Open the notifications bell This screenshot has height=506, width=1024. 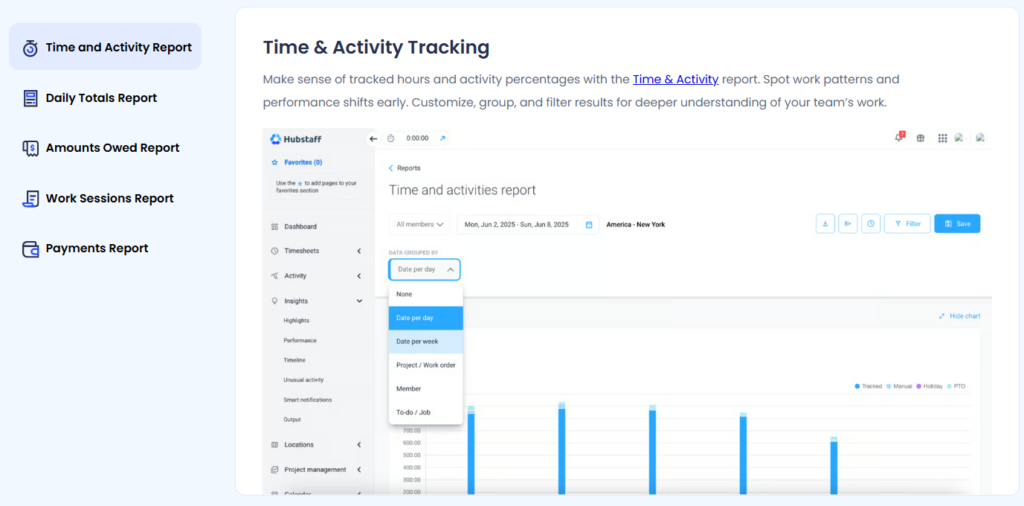tap(899, 138)
